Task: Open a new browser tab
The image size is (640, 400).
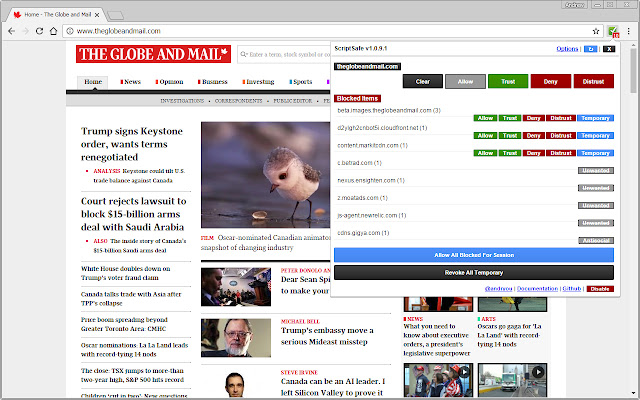Action: coord(116,16)
